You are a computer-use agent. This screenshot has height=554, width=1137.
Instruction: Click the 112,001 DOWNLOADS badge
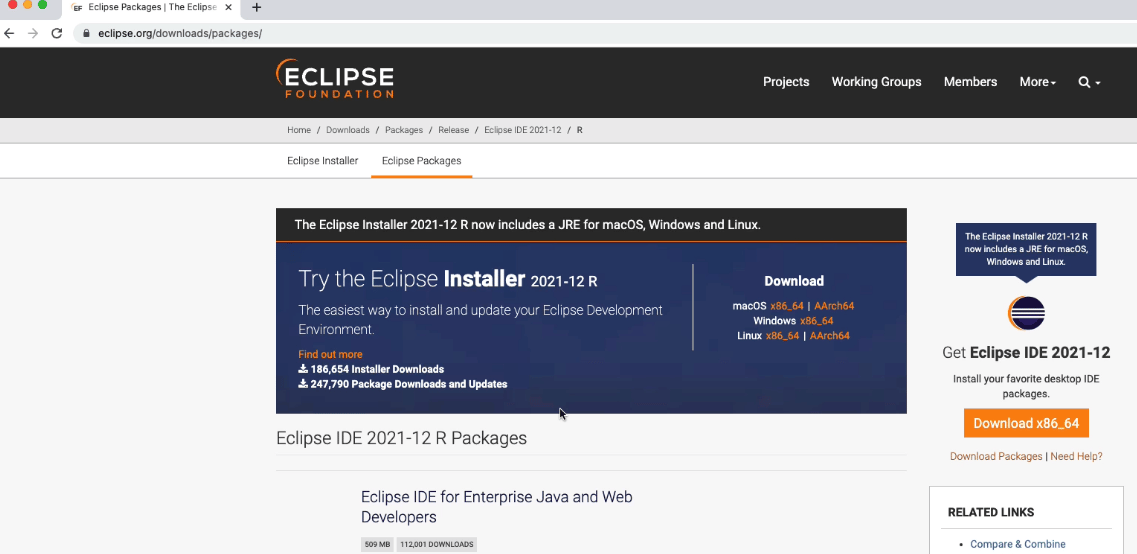click(x=437, y=545)
